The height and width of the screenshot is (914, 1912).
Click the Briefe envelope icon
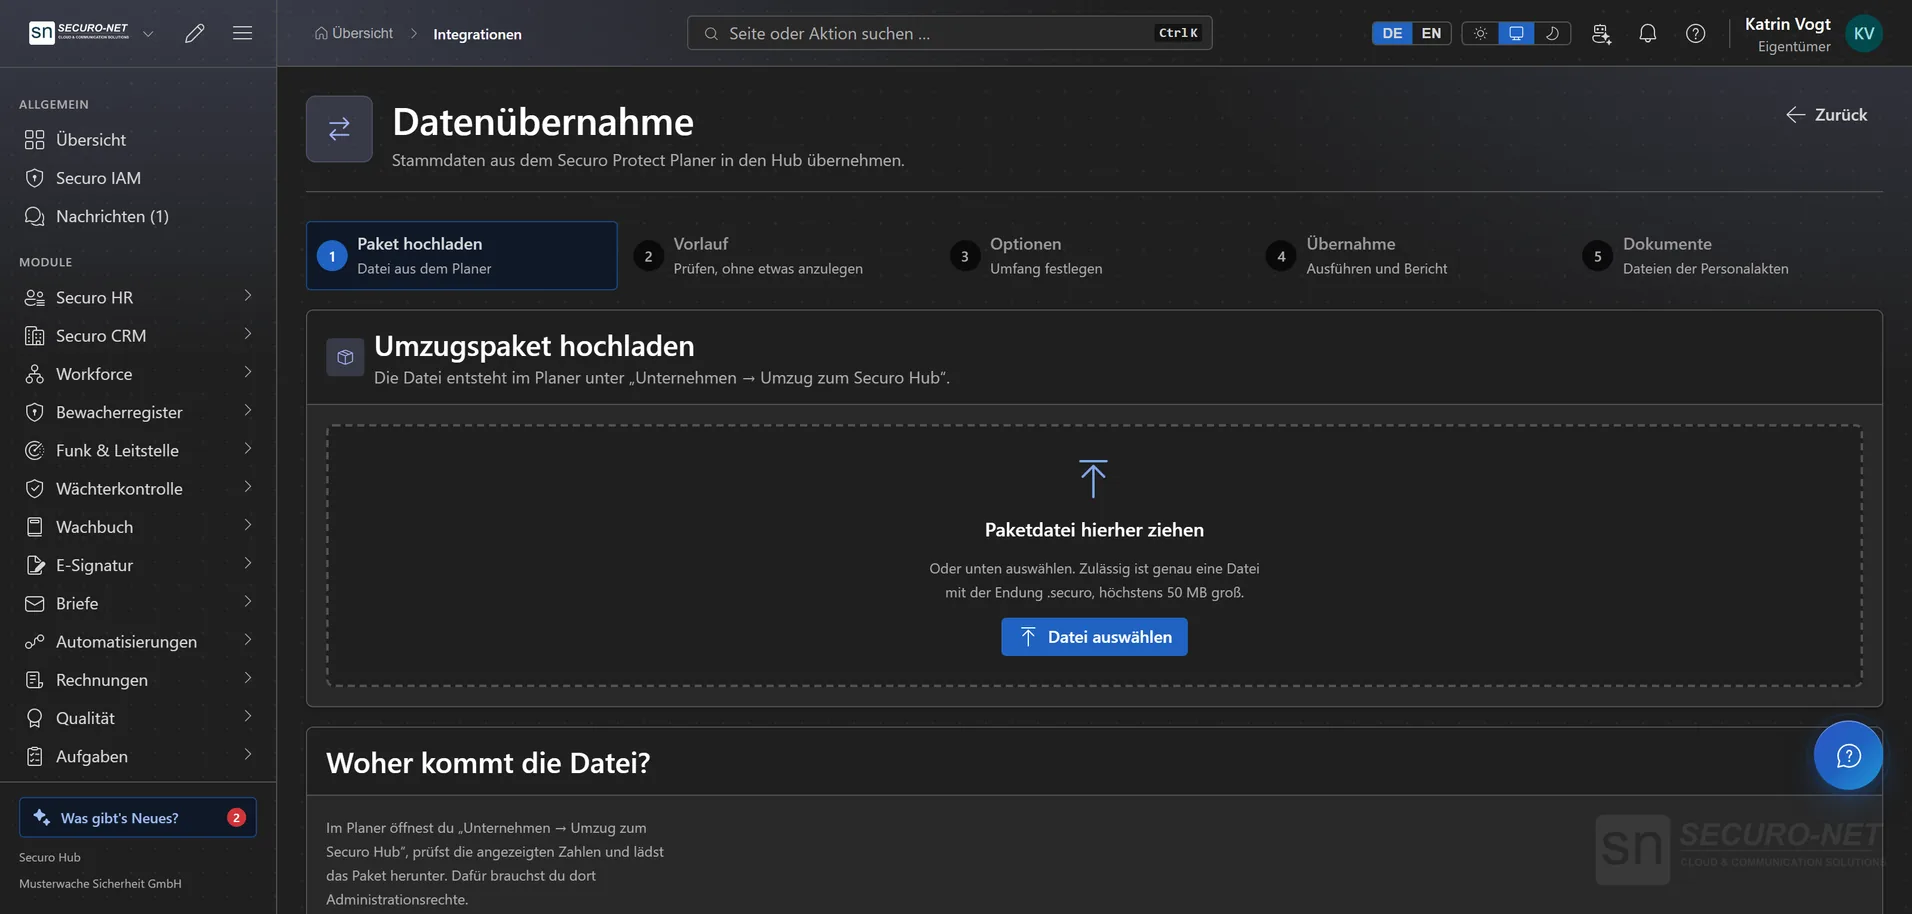[x=35, y=603]
